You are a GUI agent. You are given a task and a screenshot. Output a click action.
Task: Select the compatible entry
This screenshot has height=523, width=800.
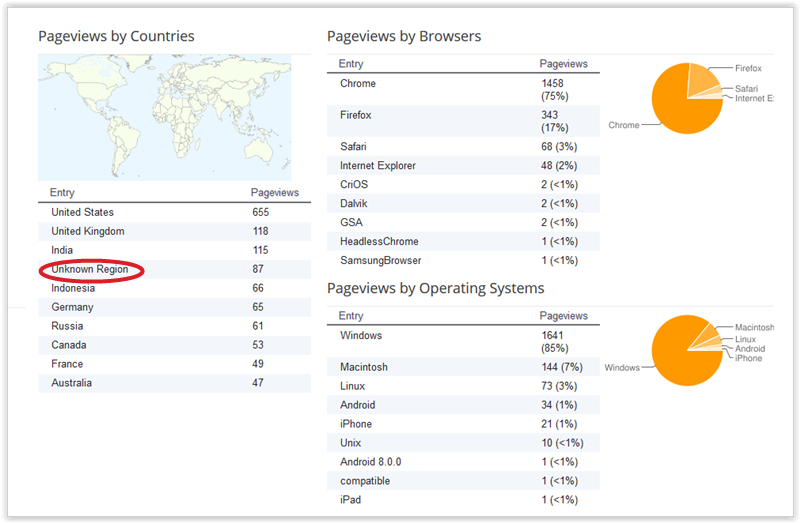365,481
